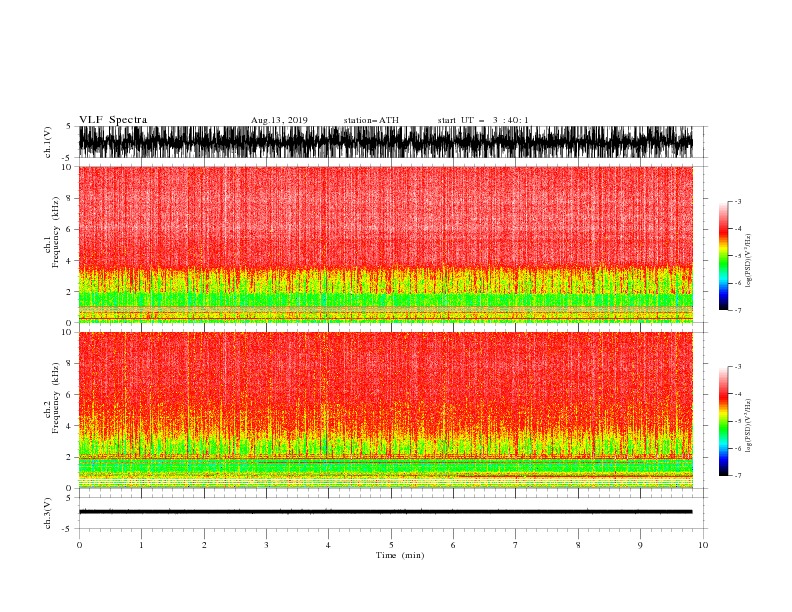Click the ch.1 color bar 'log(PSD)(V²/Hz)' label
The image size is (792, 612).
[748, 261]
